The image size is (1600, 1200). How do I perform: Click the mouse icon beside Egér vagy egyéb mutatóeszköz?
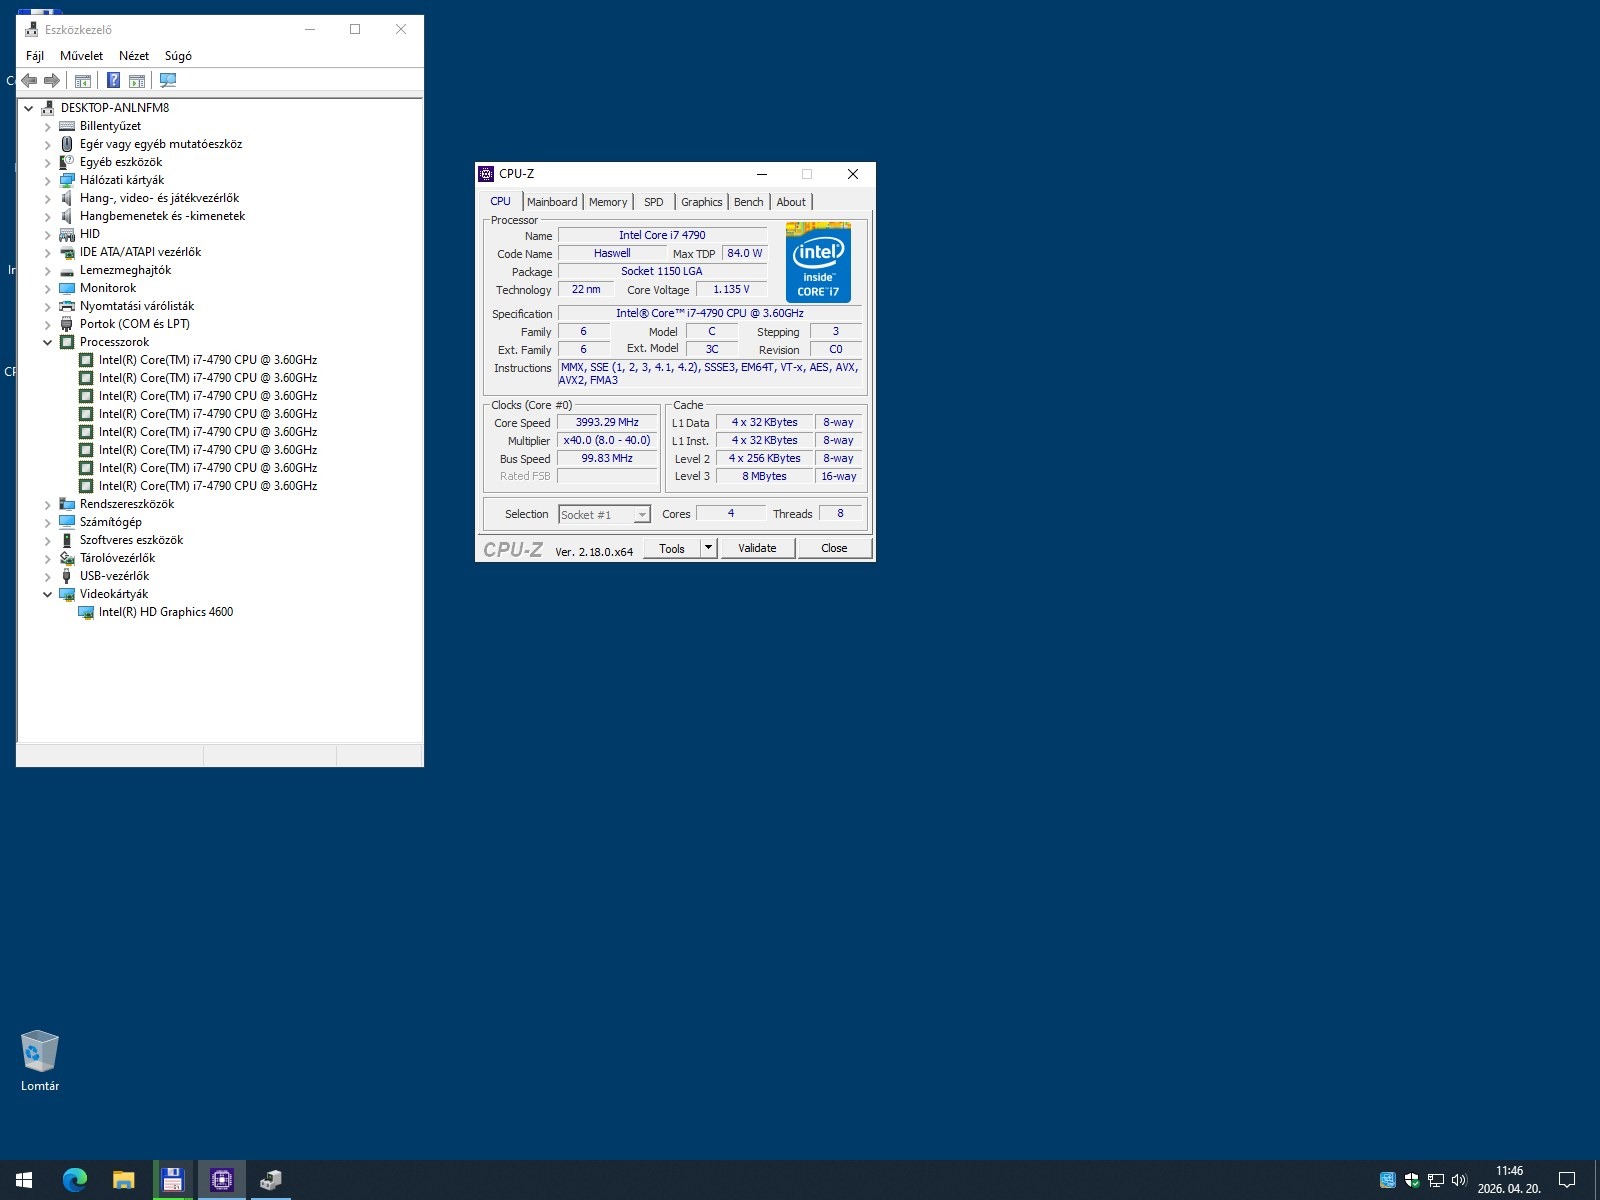point(67,144)
